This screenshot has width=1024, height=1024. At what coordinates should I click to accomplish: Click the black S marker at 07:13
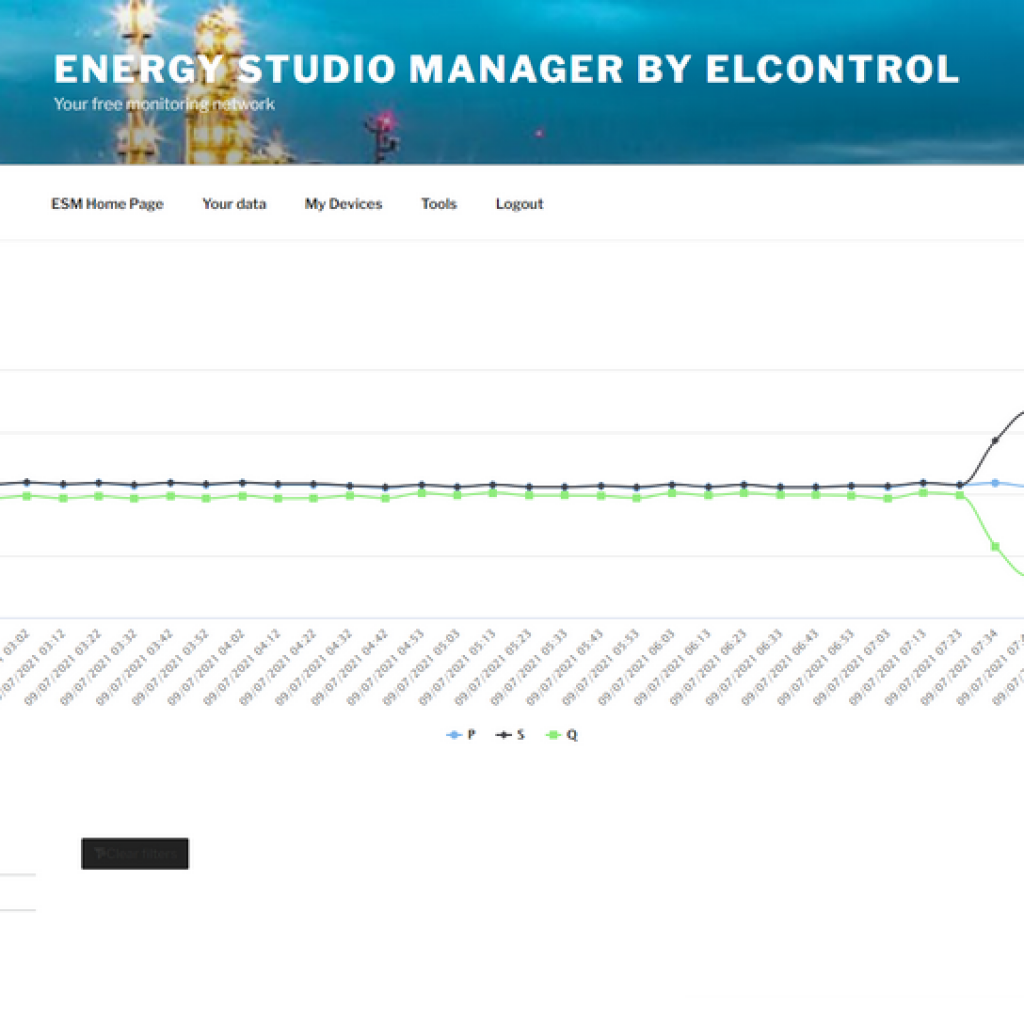pos(923,483)
